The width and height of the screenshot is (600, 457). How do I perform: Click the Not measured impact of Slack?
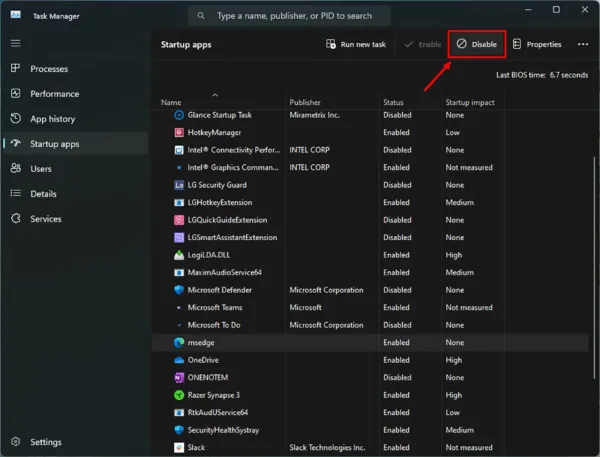(x=469, y=447)
